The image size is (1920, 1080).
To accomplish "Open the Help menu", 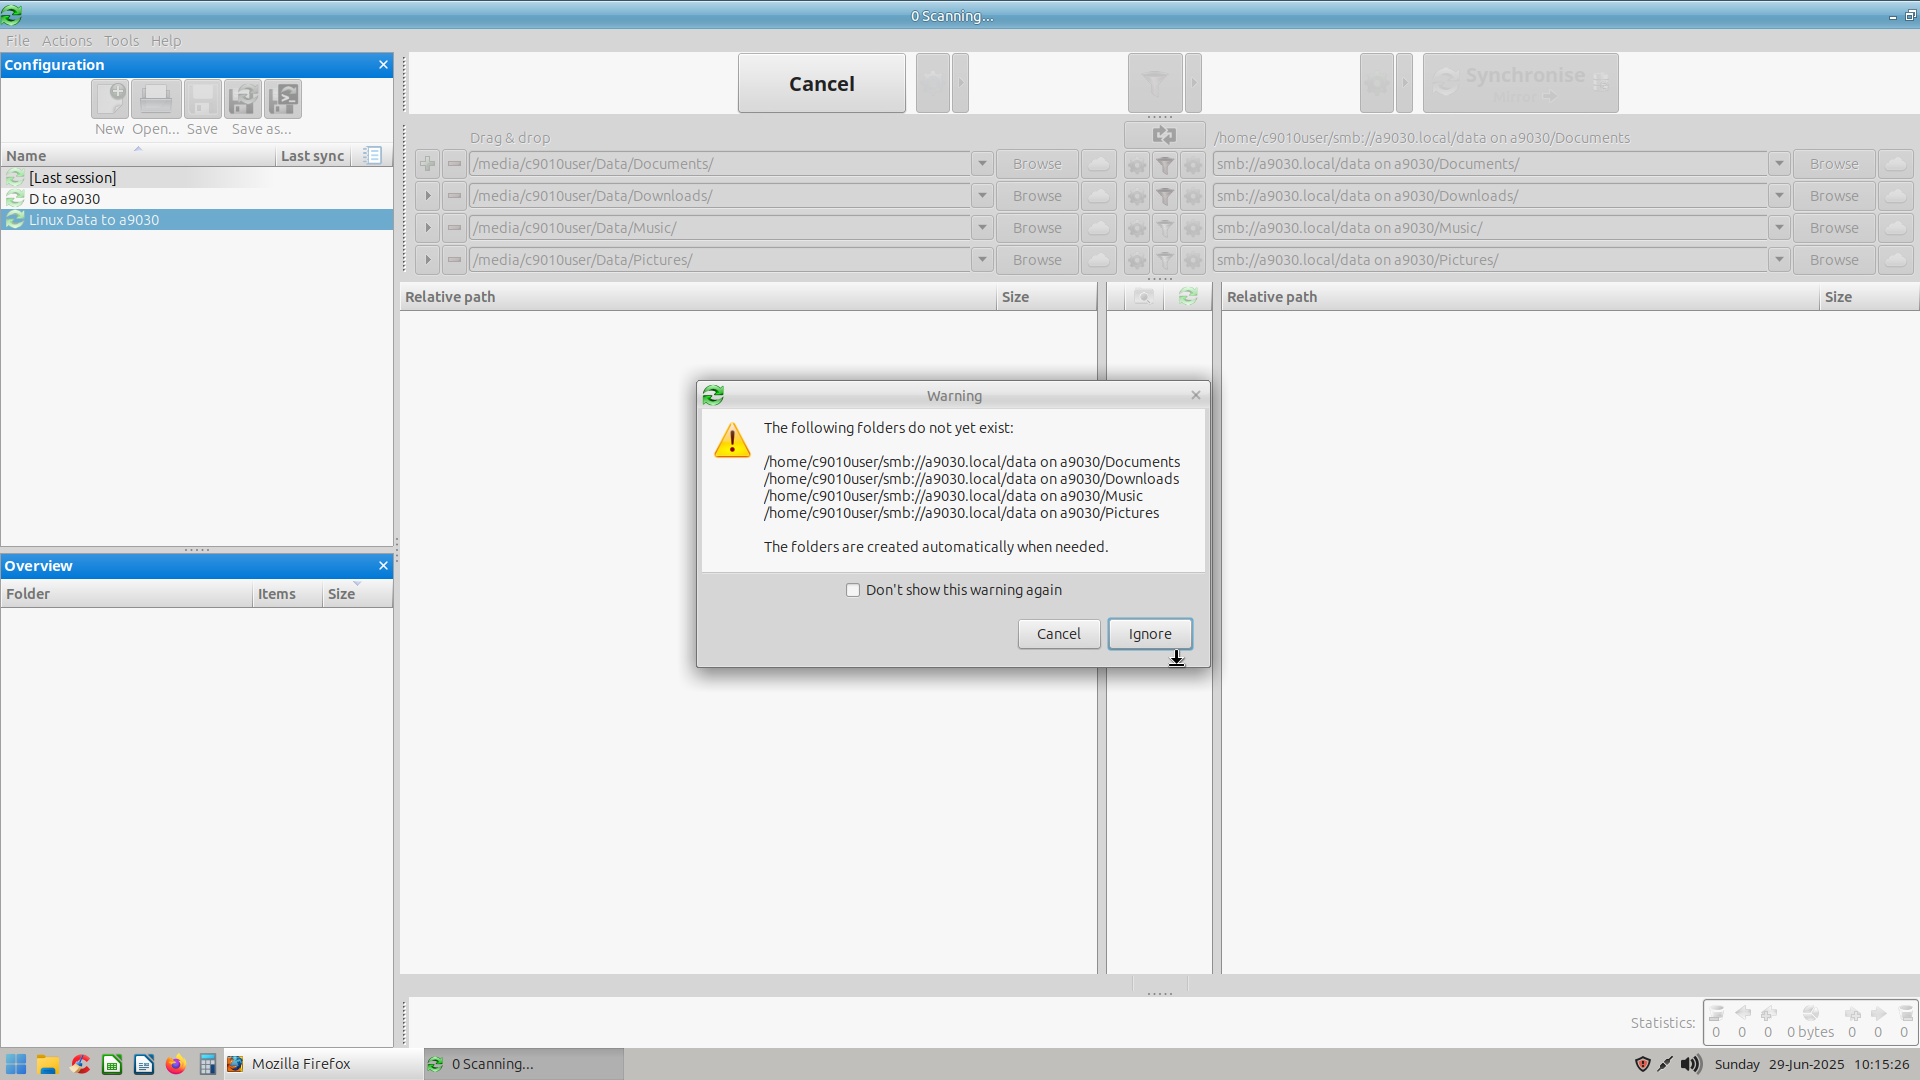I will (166, 41).
